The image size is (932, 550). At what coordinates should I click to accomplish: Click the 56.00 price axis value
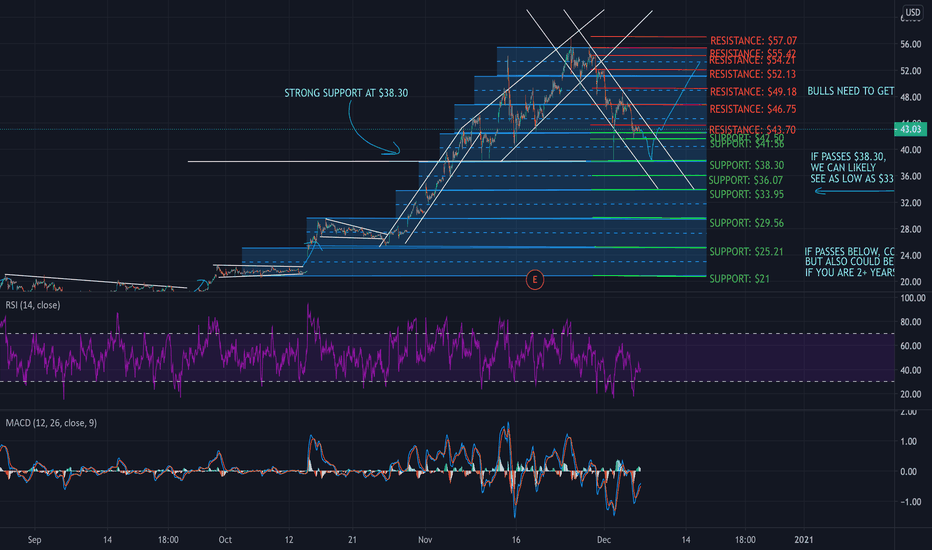[911, 45]
